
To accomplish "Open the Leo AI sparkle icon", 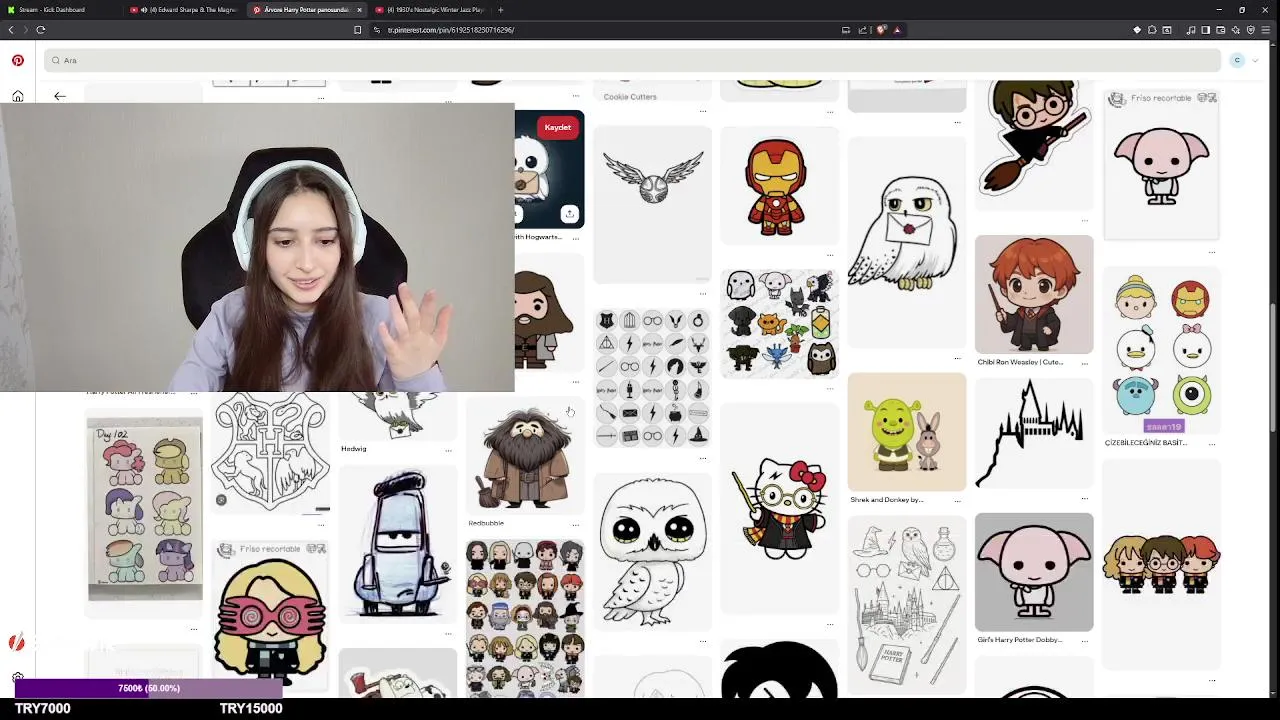I will click(x=1236, y=30).
